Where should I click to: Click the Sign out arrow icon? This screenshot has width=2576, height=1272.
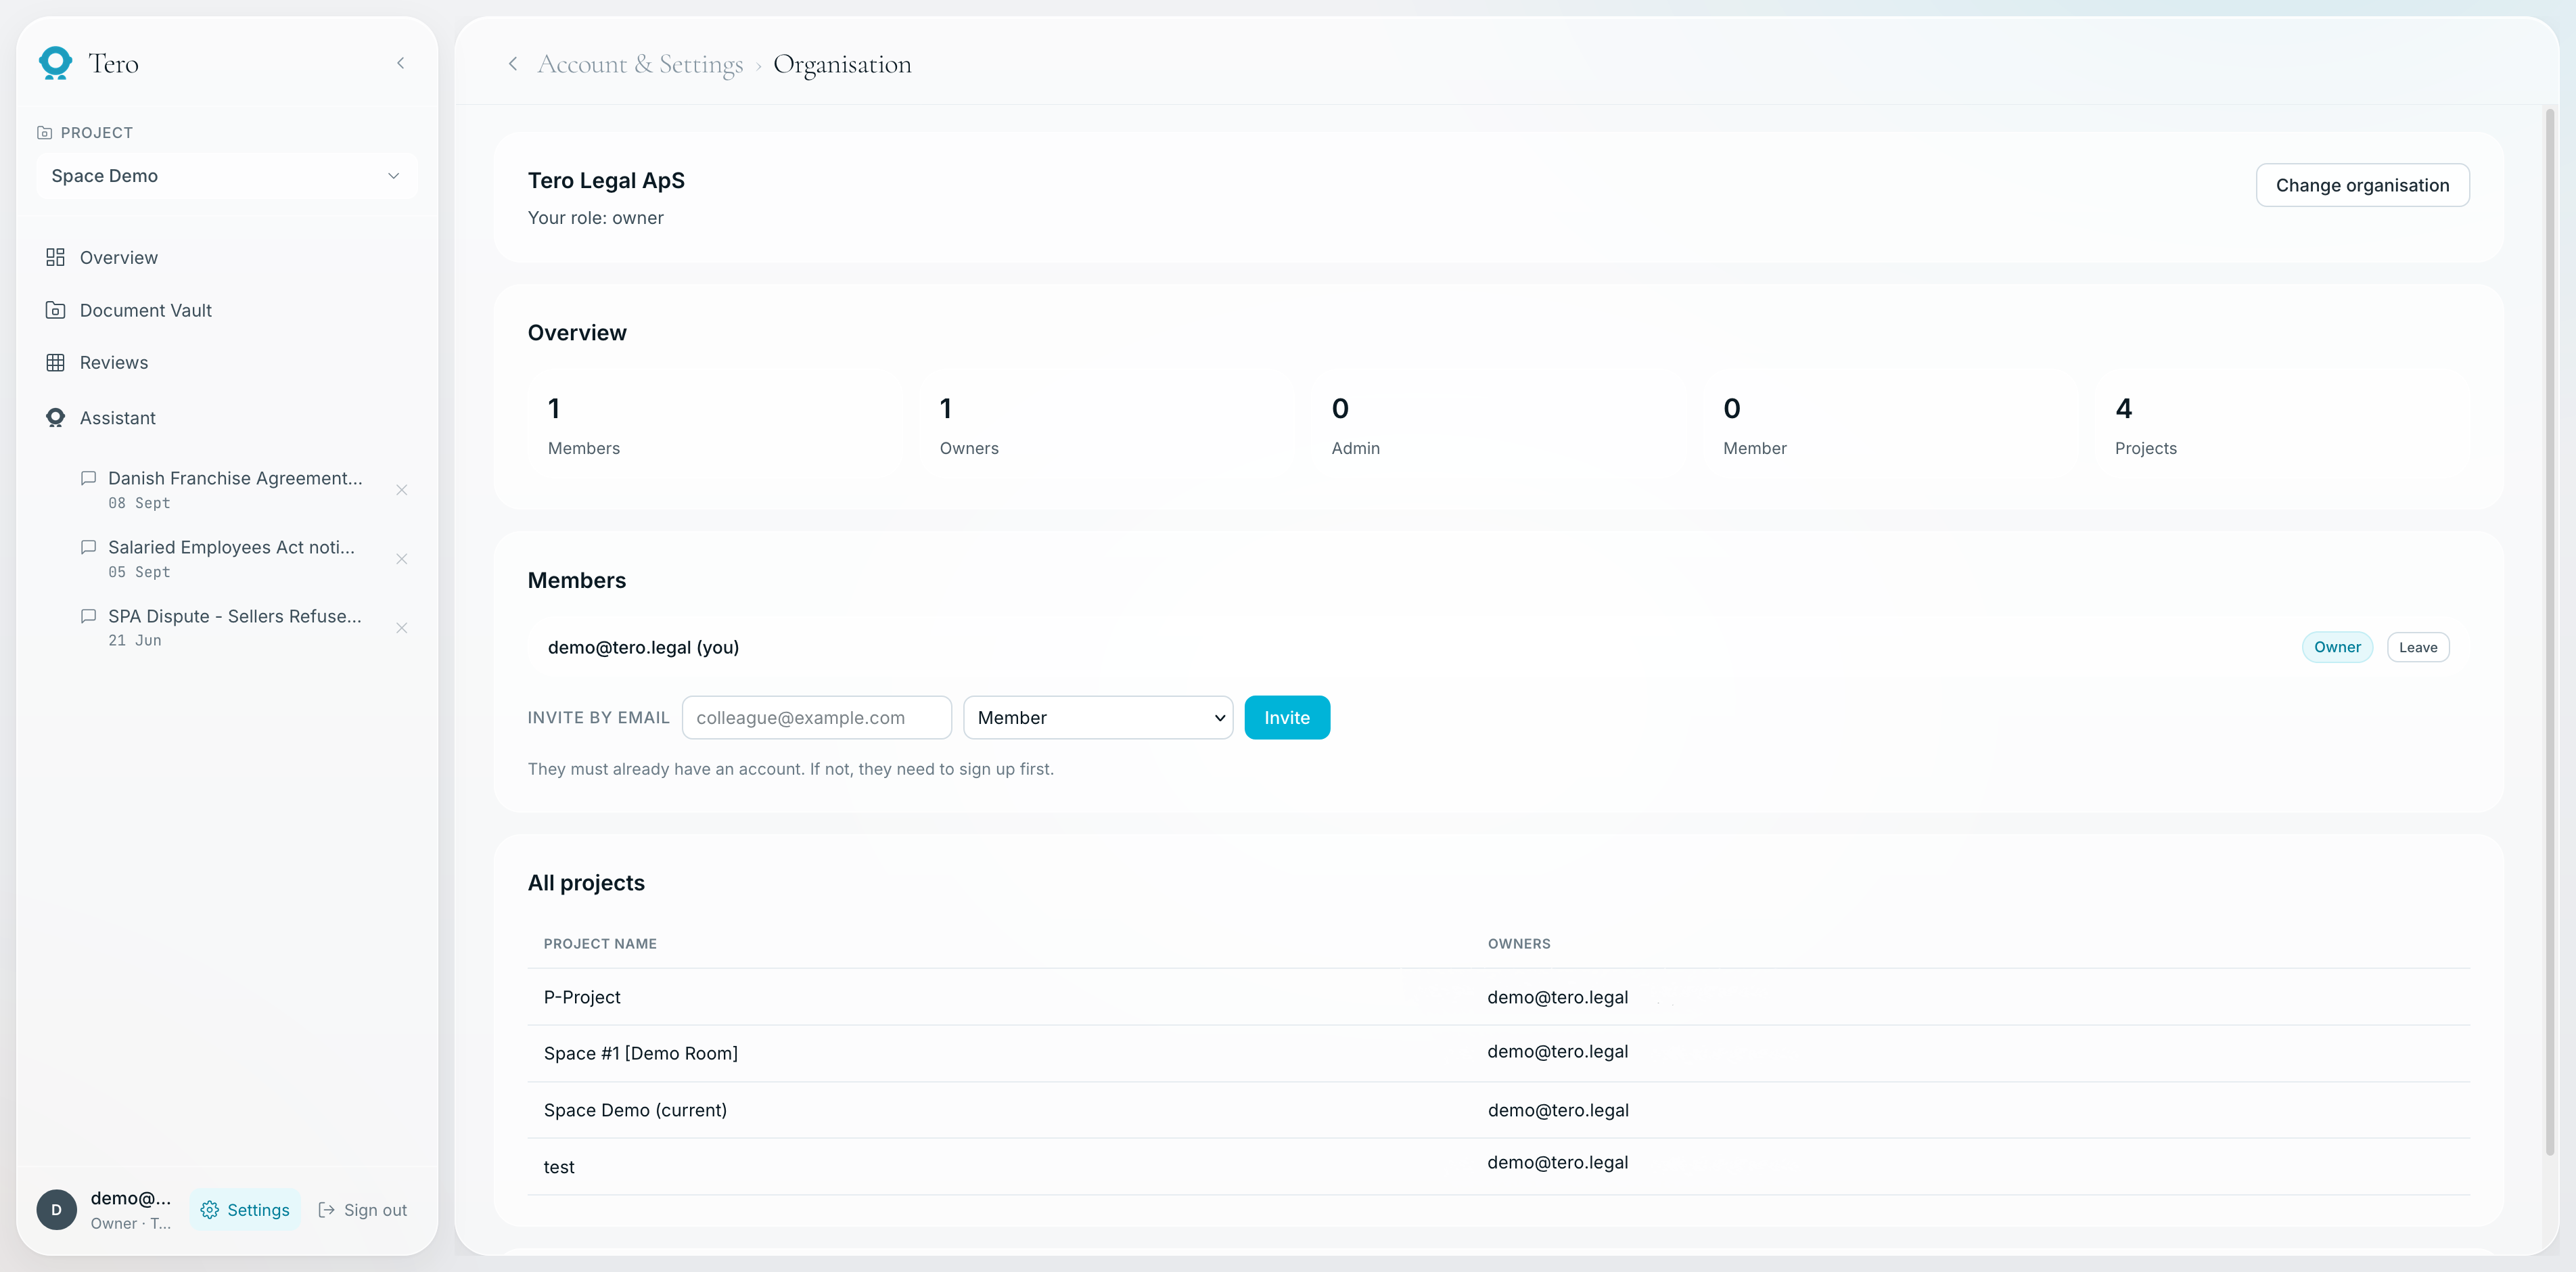(x=326, y=1210)
